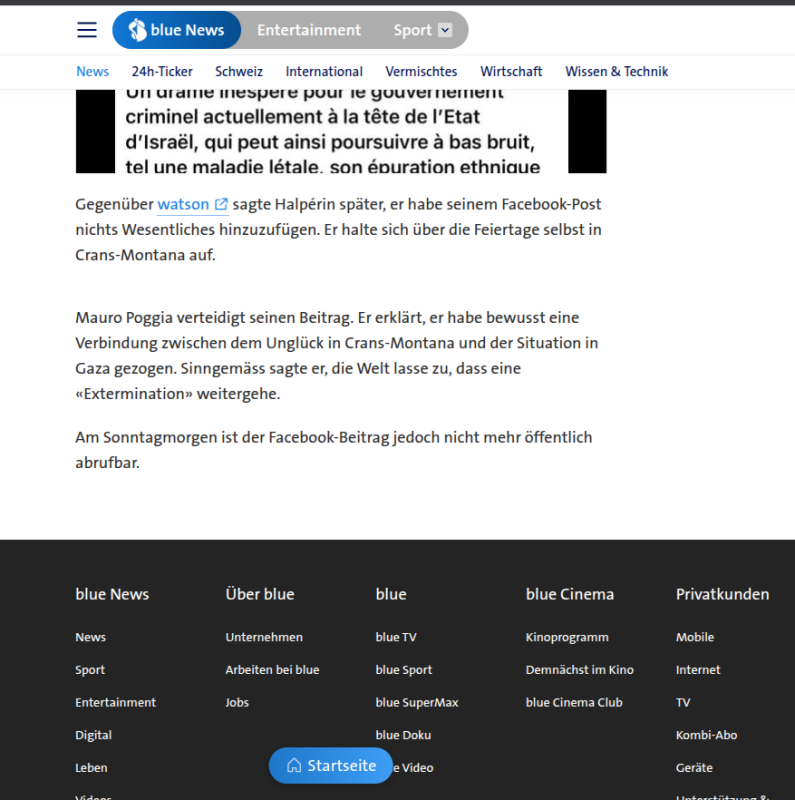The height and width of the screenshot is (800, 795).
Task: Go to blue Cinema Club link
Action: [574, 702]
